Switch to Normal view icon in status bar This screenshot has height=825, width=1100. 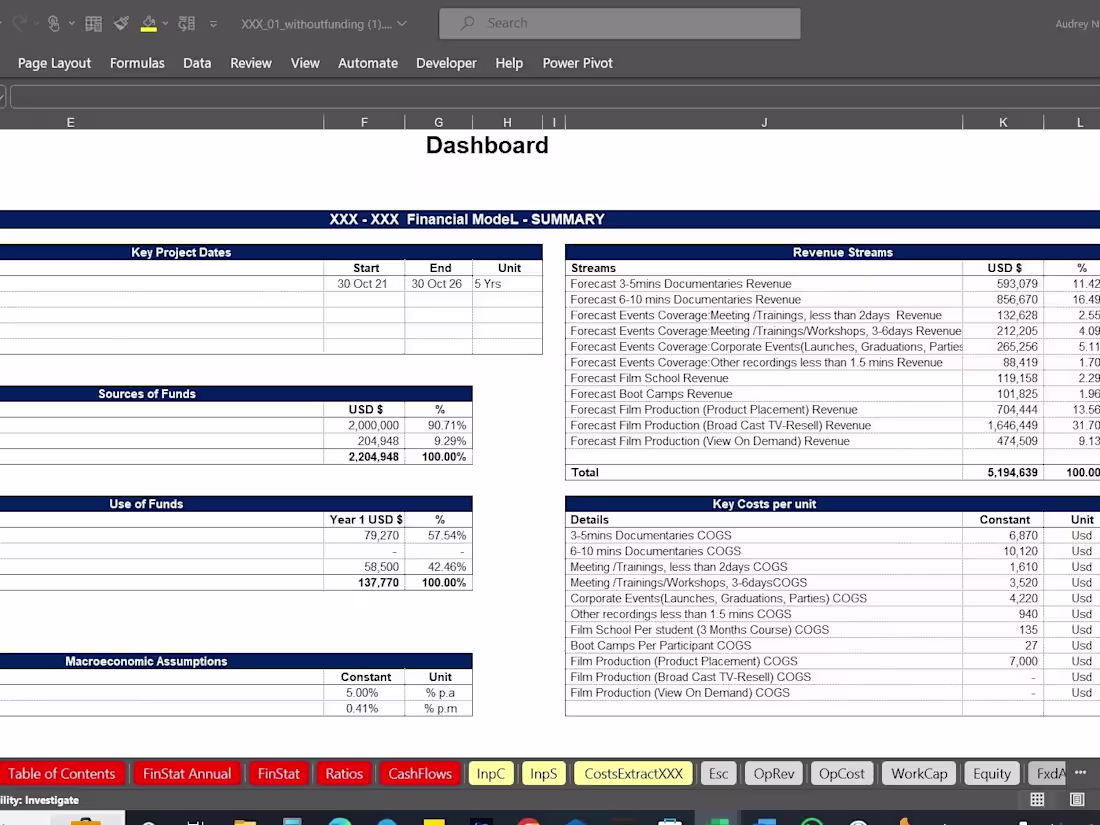[x=1037, y=800]
